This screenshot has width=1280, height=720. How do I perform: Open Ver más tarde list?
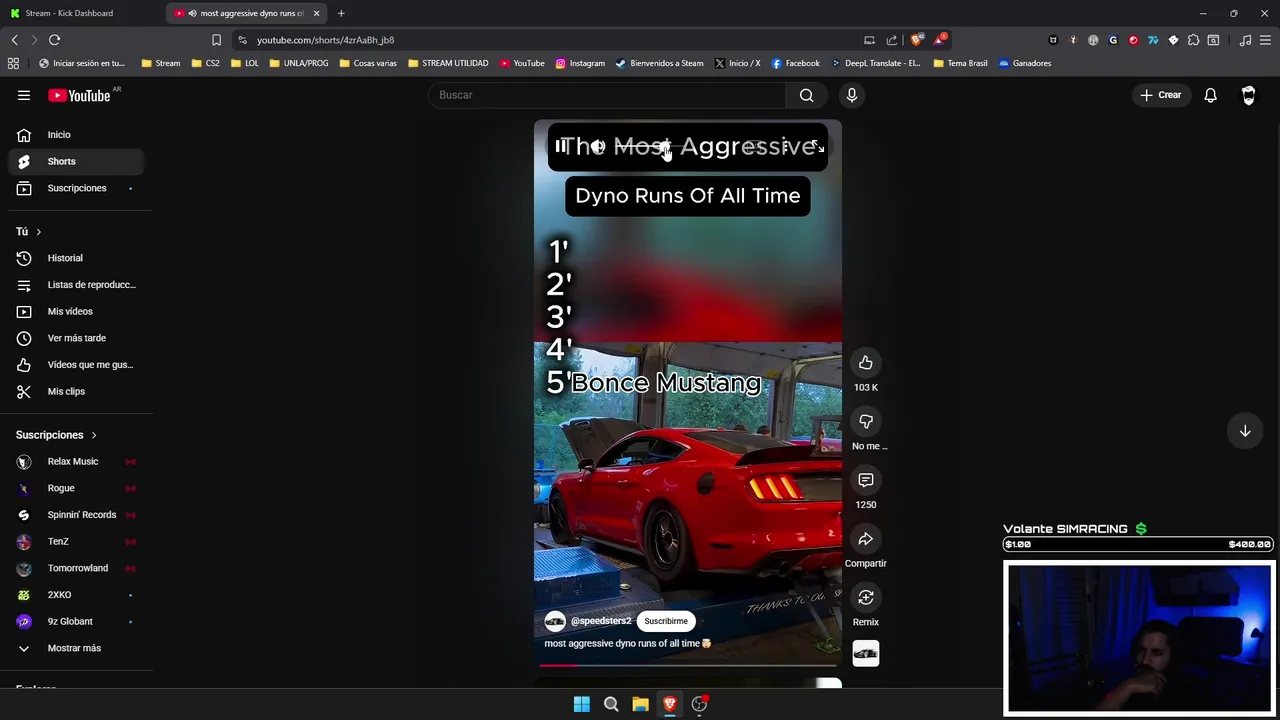pos(75,338)
